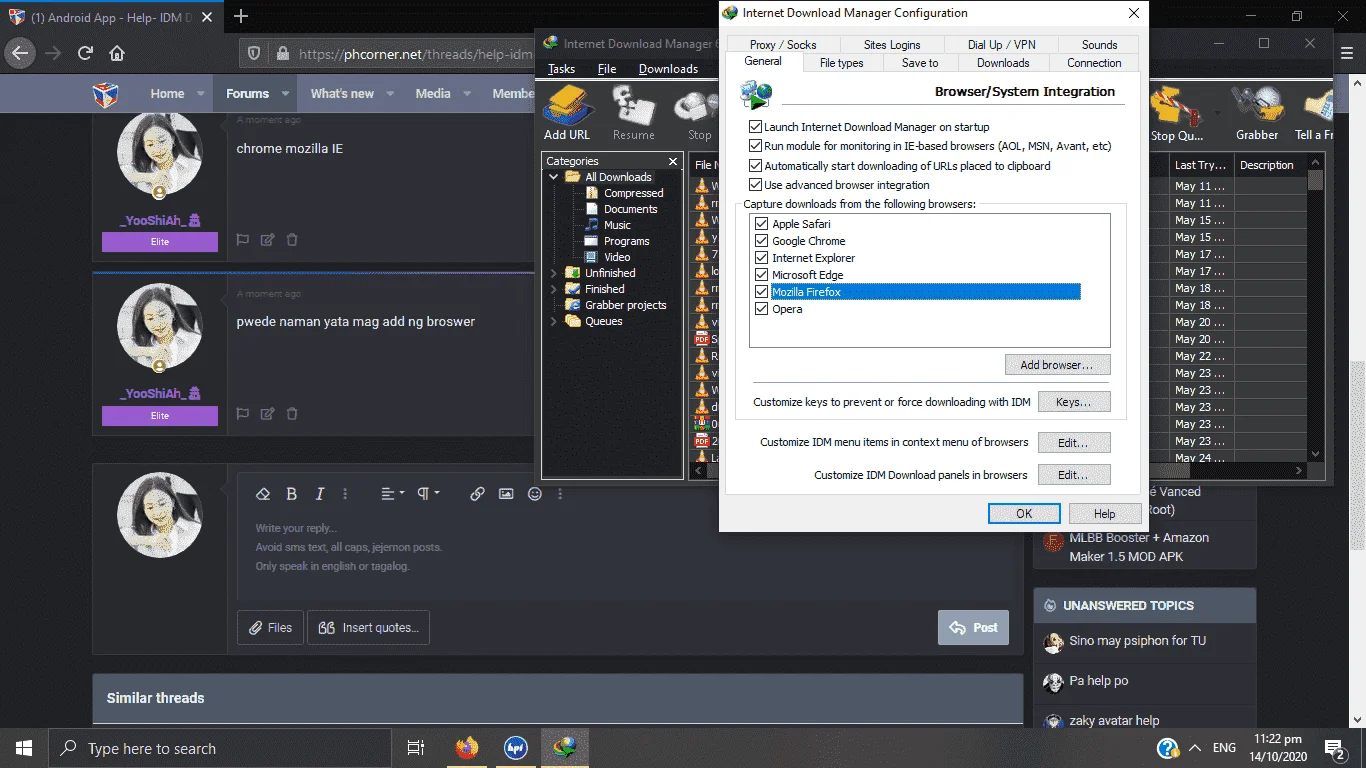
Task: Open Downloads menu in IDM
Action: pyautogui.click(x=668, y=69)
